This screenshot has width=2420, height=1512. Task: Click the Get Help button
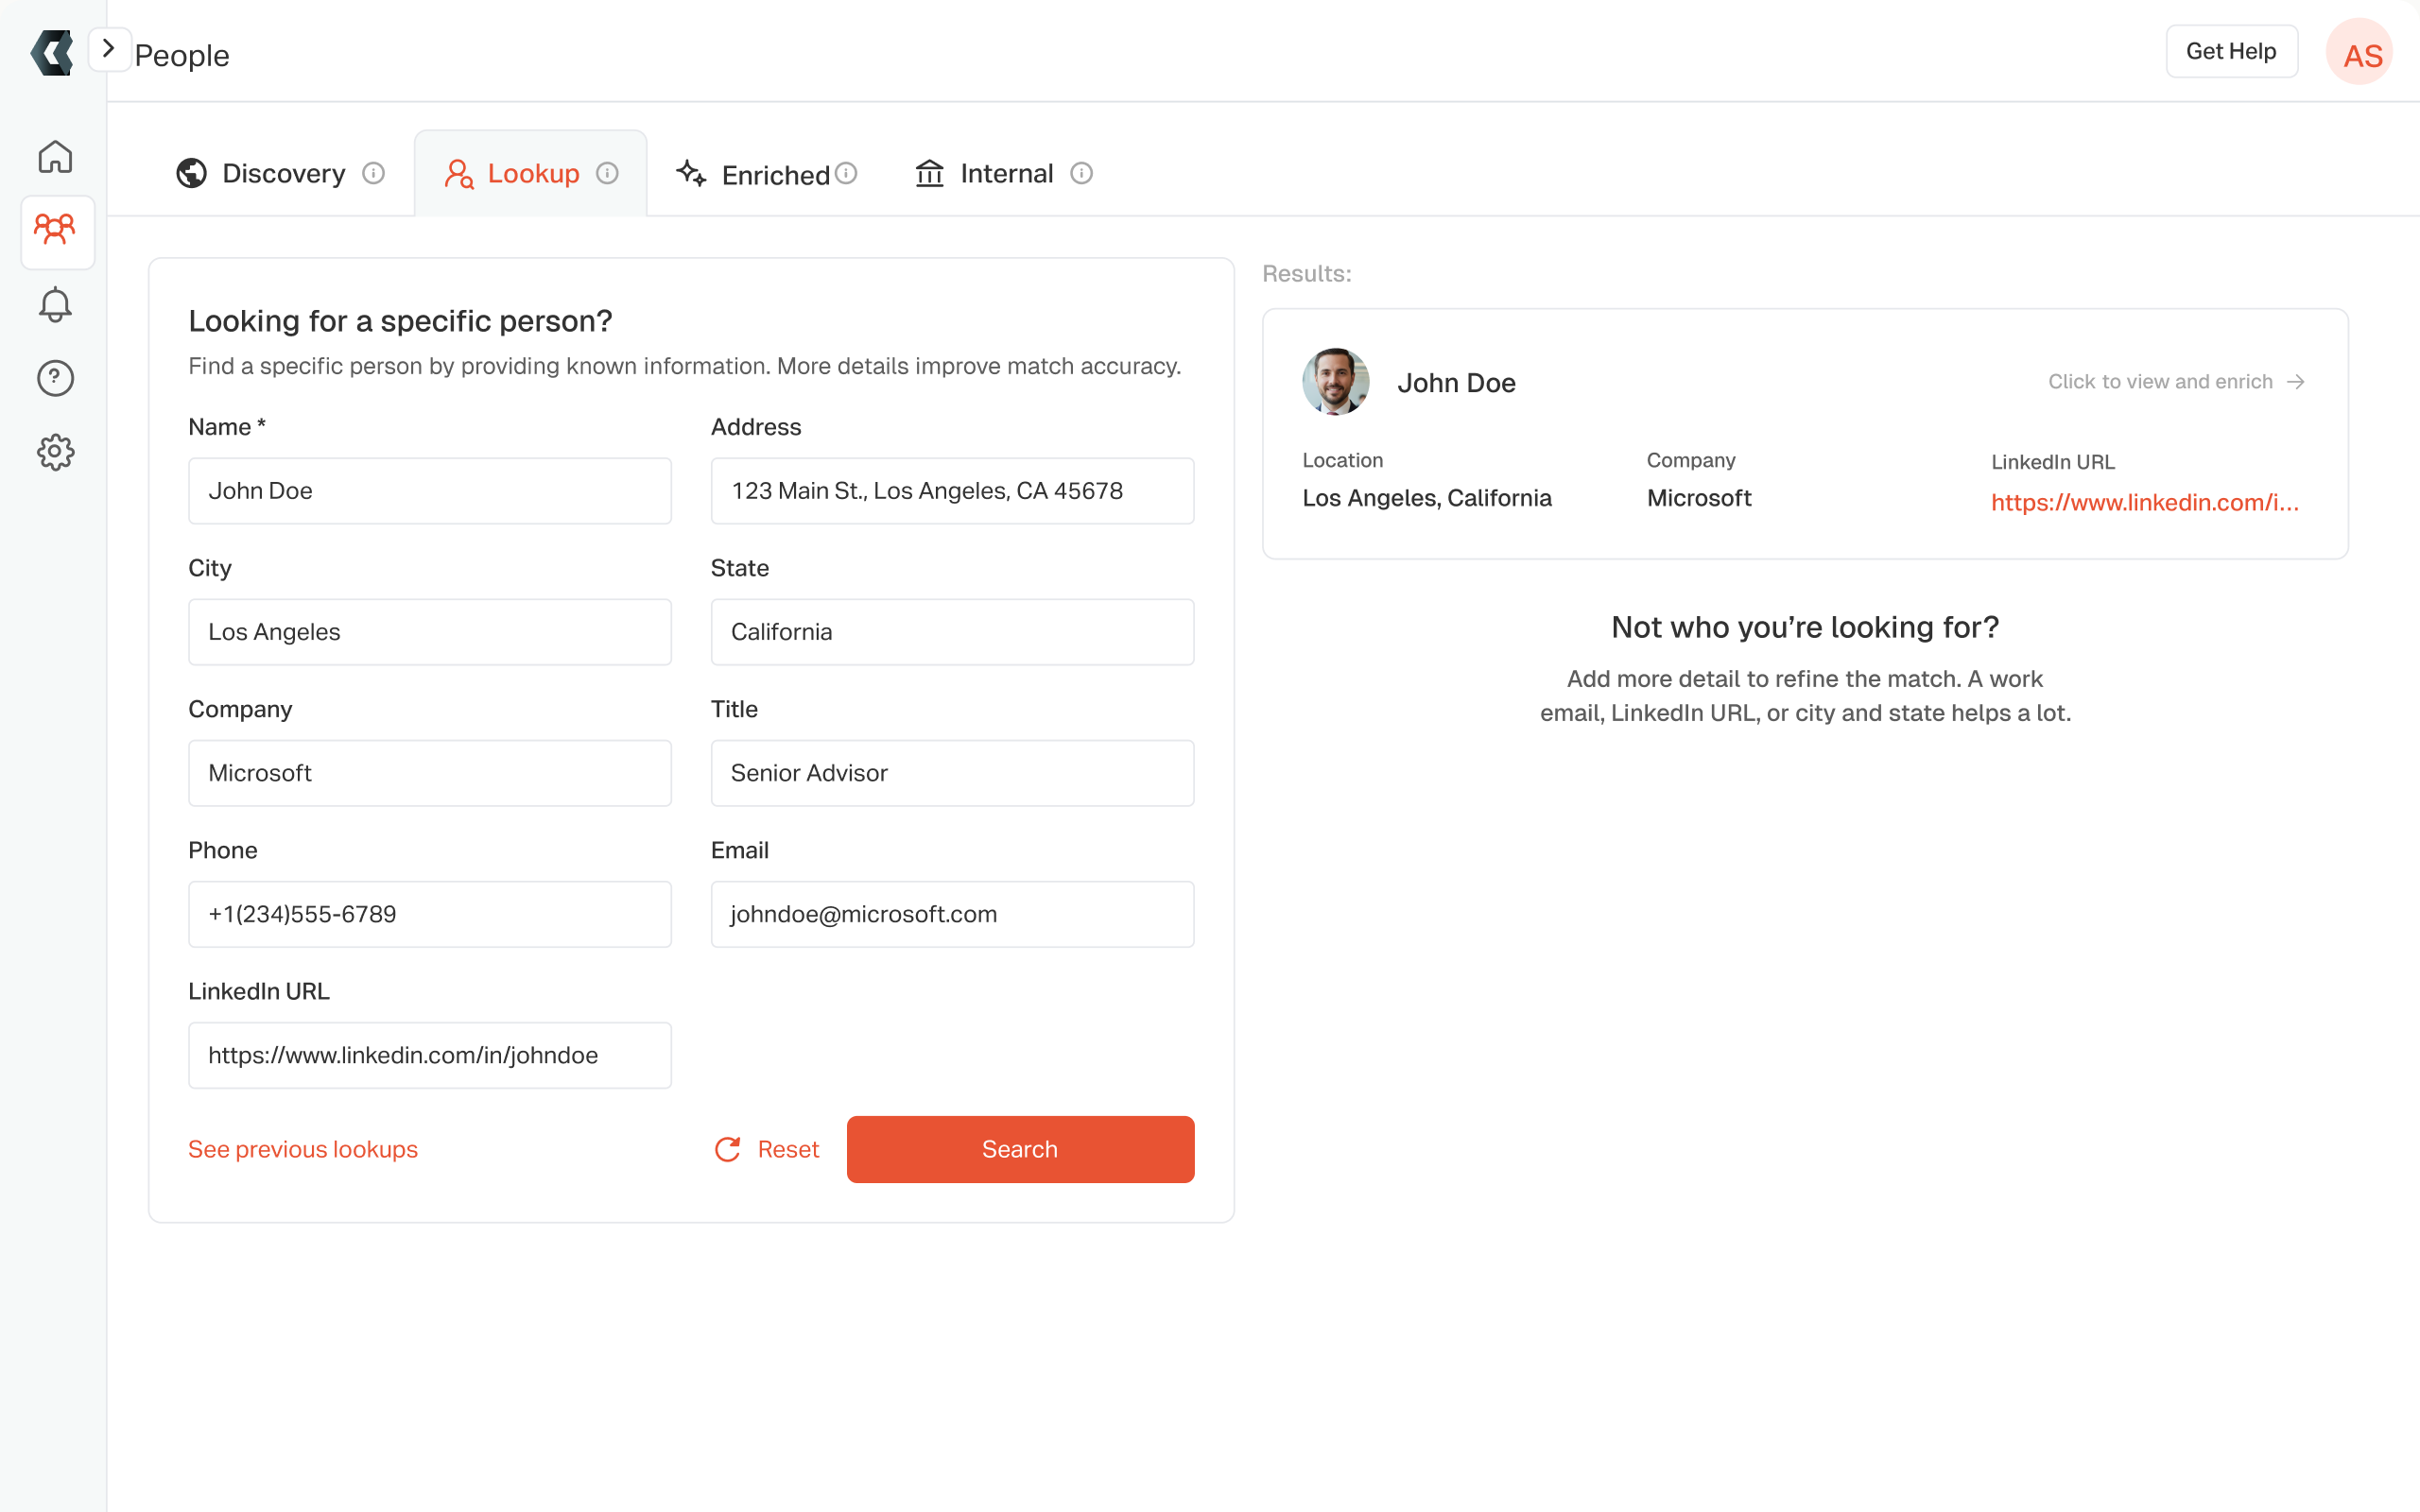(x=2231, y=51)
